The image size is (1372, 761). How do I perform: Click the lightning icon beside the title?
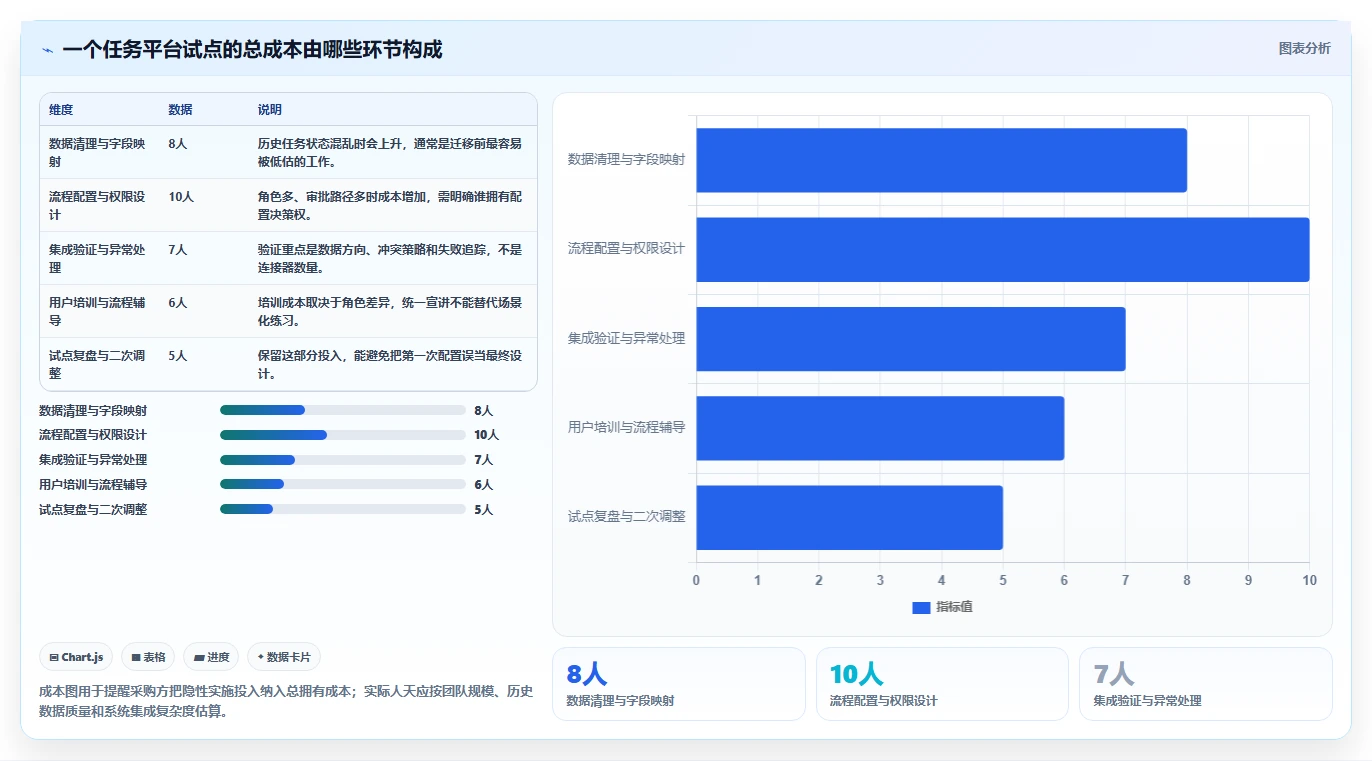(x=47, y=50)
